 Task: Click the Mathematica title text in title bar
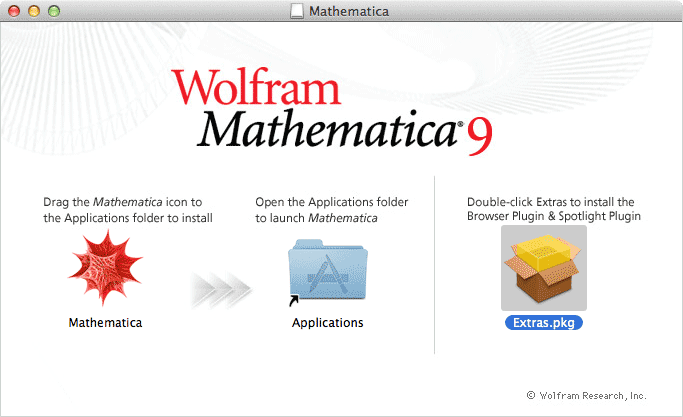point(349,11)
